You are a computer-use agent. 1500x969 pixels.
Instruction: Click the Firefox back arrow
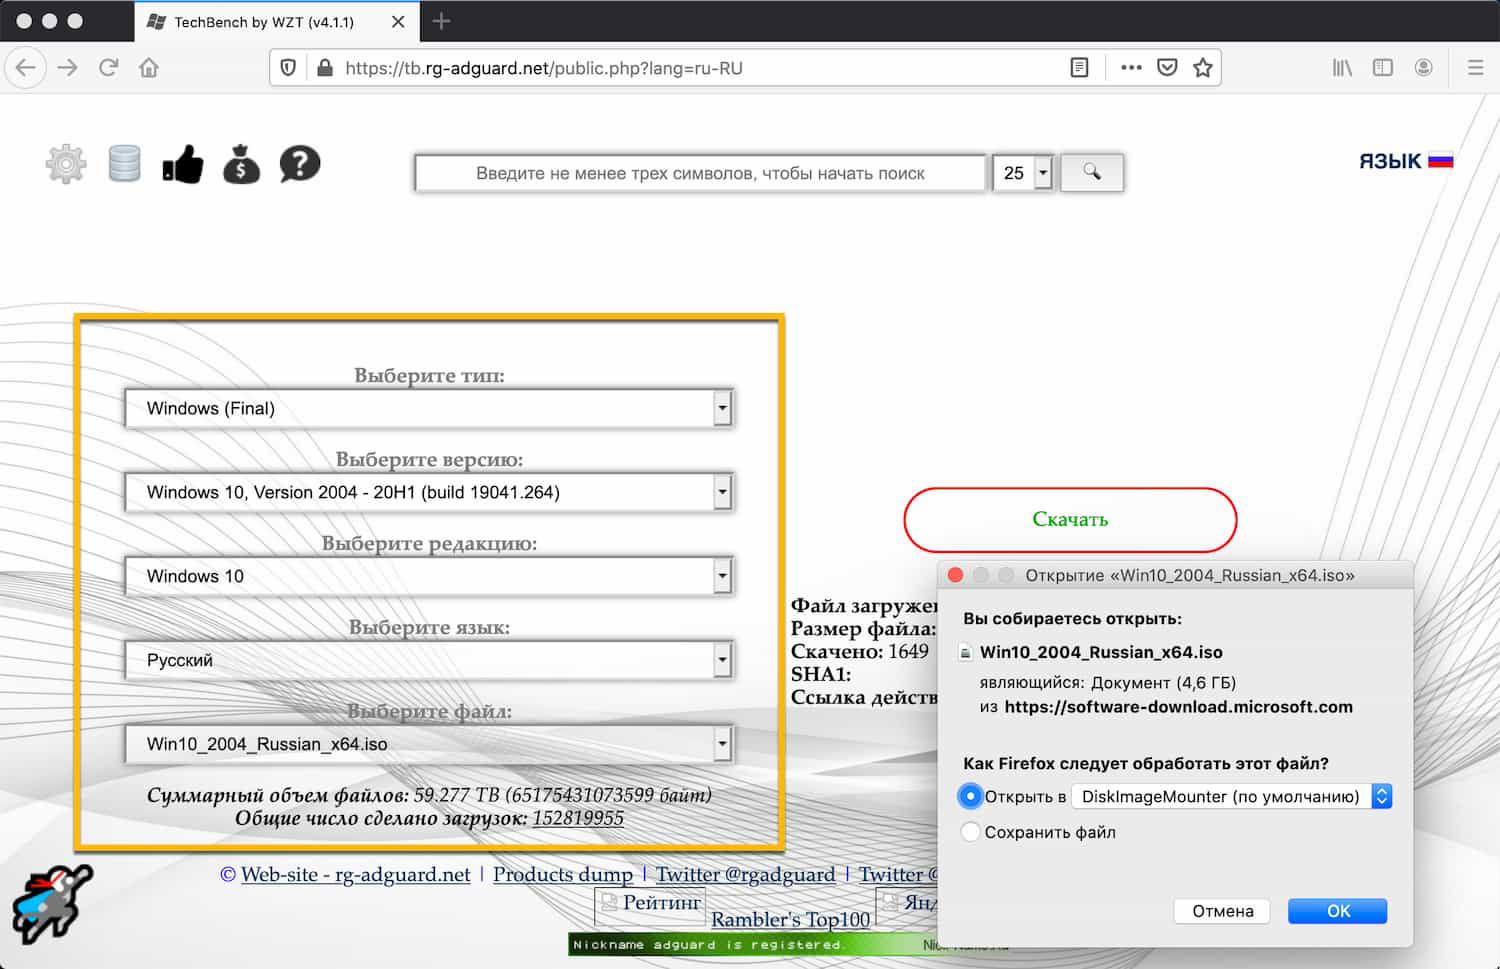pyautogui.click(x=26, y=68)
